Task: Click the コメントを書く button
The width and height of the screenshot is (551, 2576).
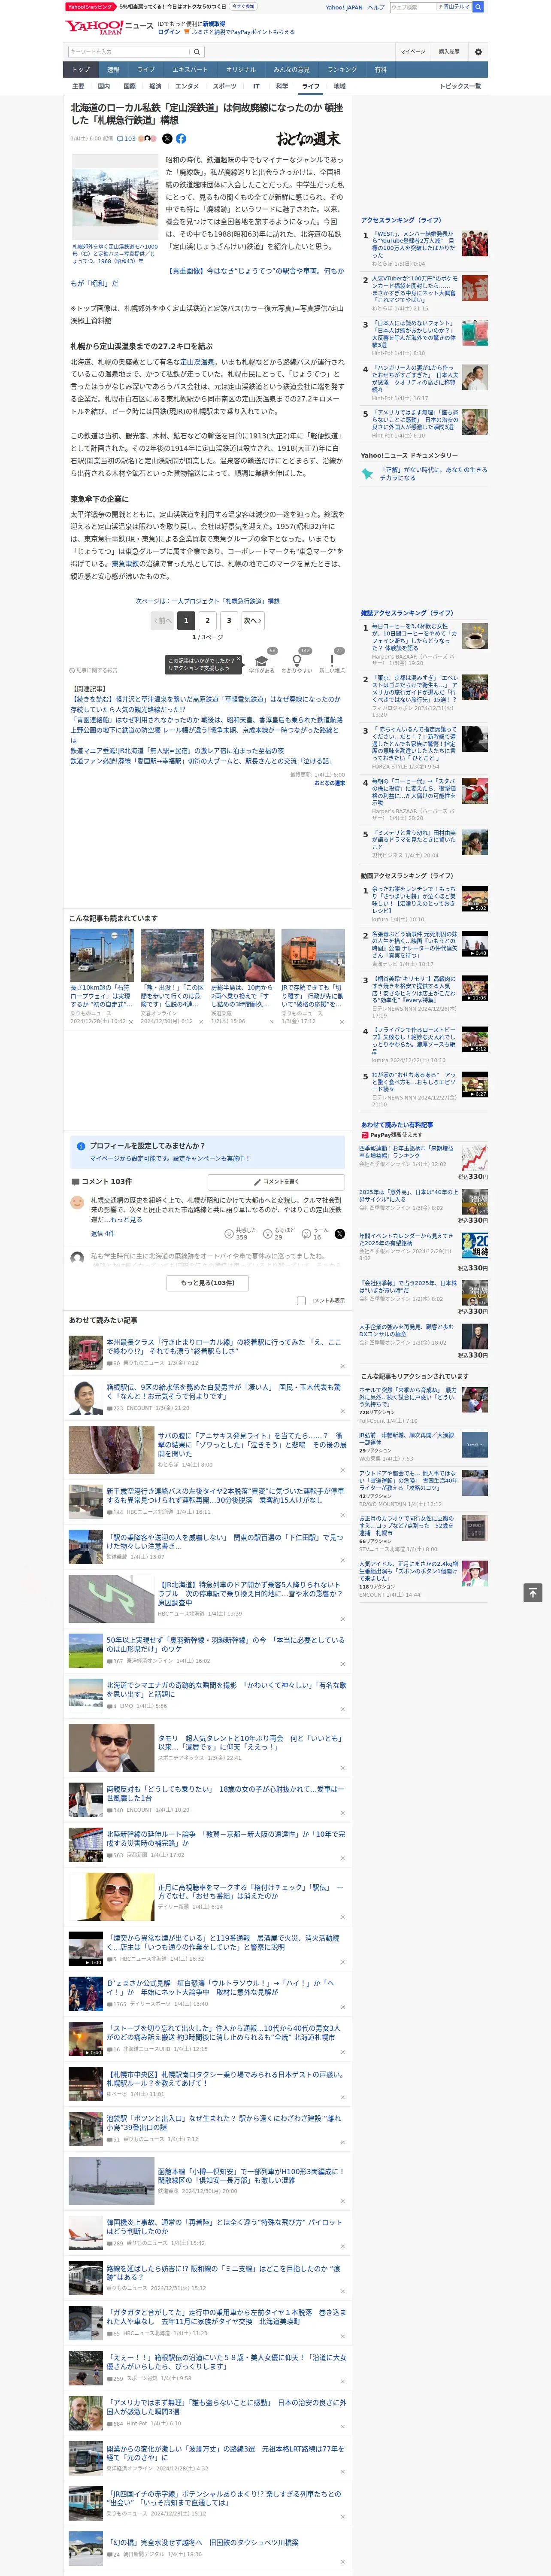Action: click(277, 1181)
